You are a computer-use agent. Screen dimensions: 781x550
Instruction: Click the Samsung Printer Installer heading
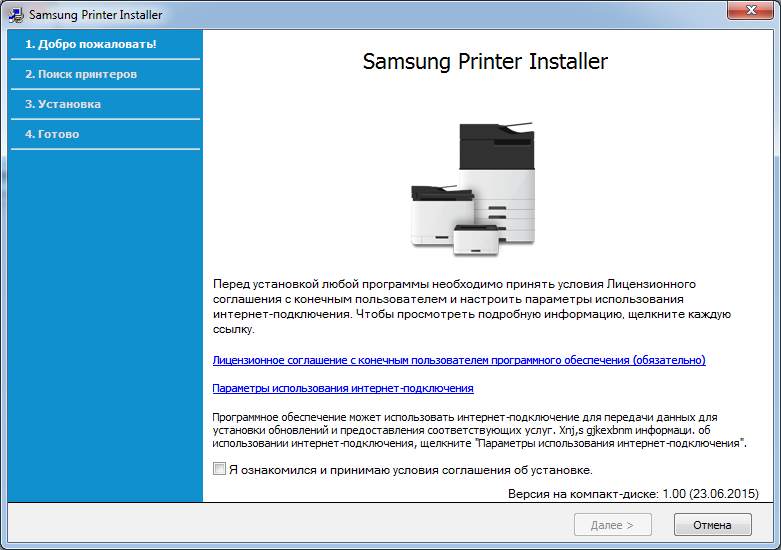tap(485, 62)
